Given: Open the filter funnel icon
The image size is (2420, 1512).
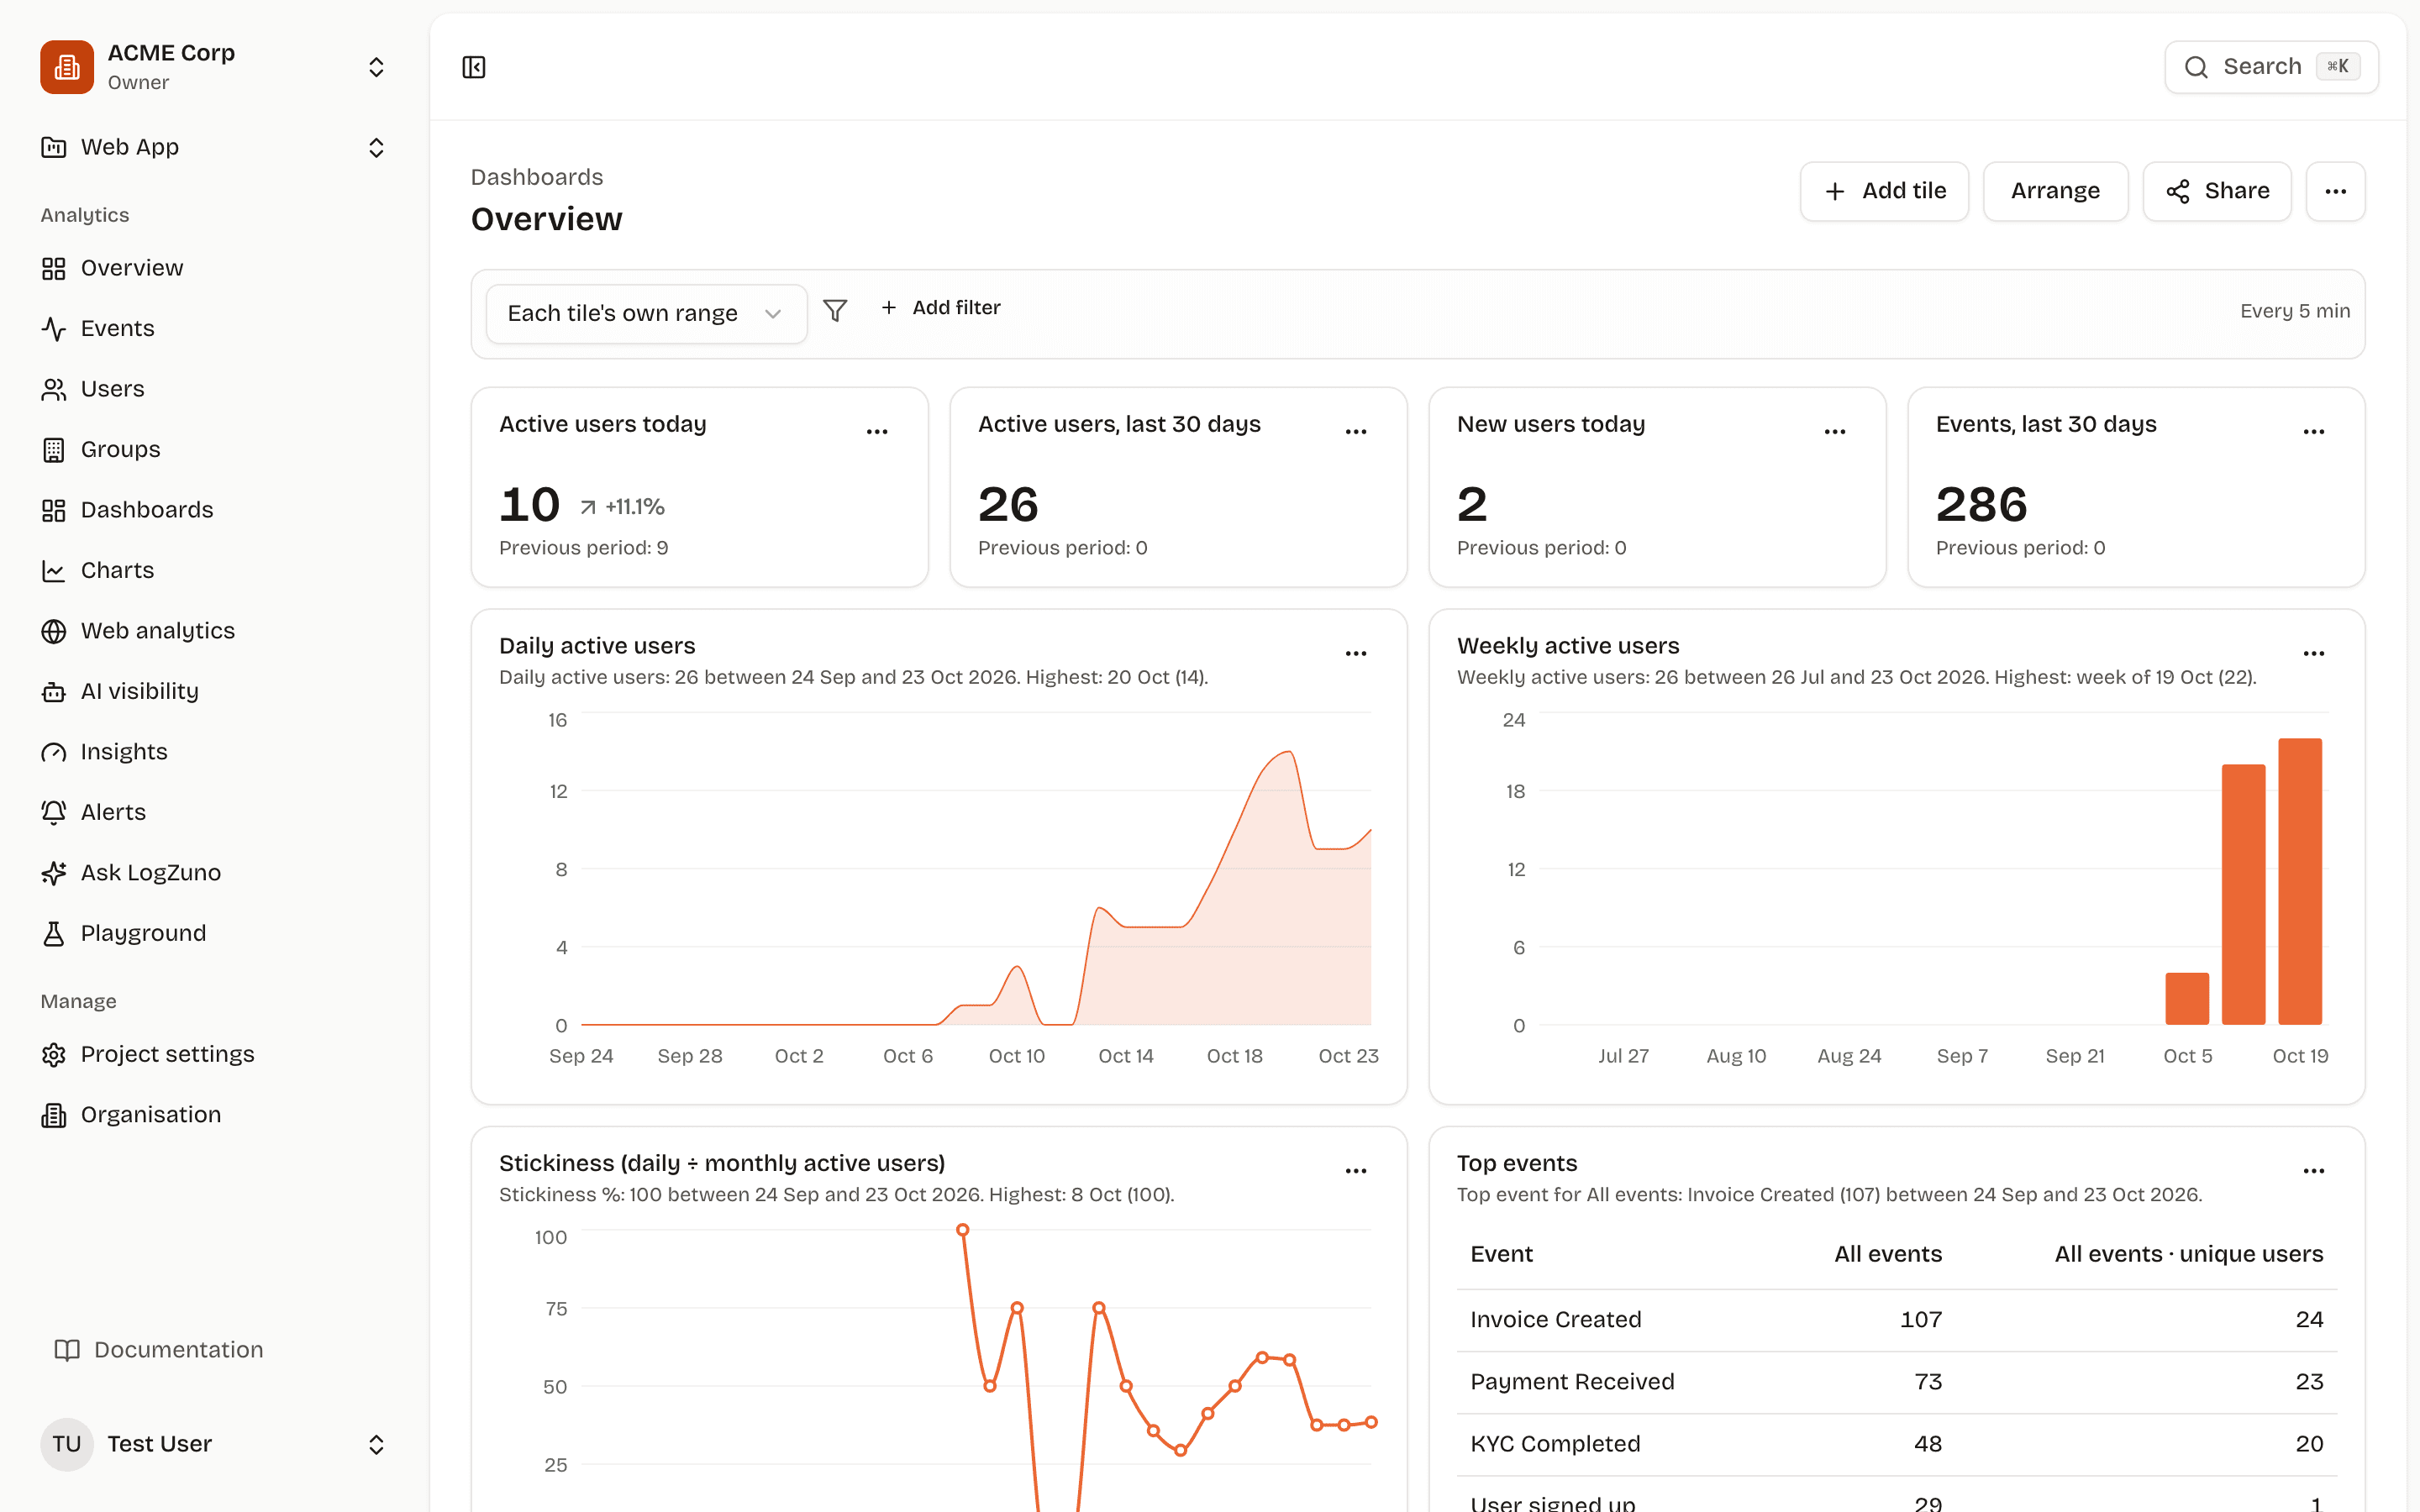Looking at the screenshot, I should click(835, 311).
